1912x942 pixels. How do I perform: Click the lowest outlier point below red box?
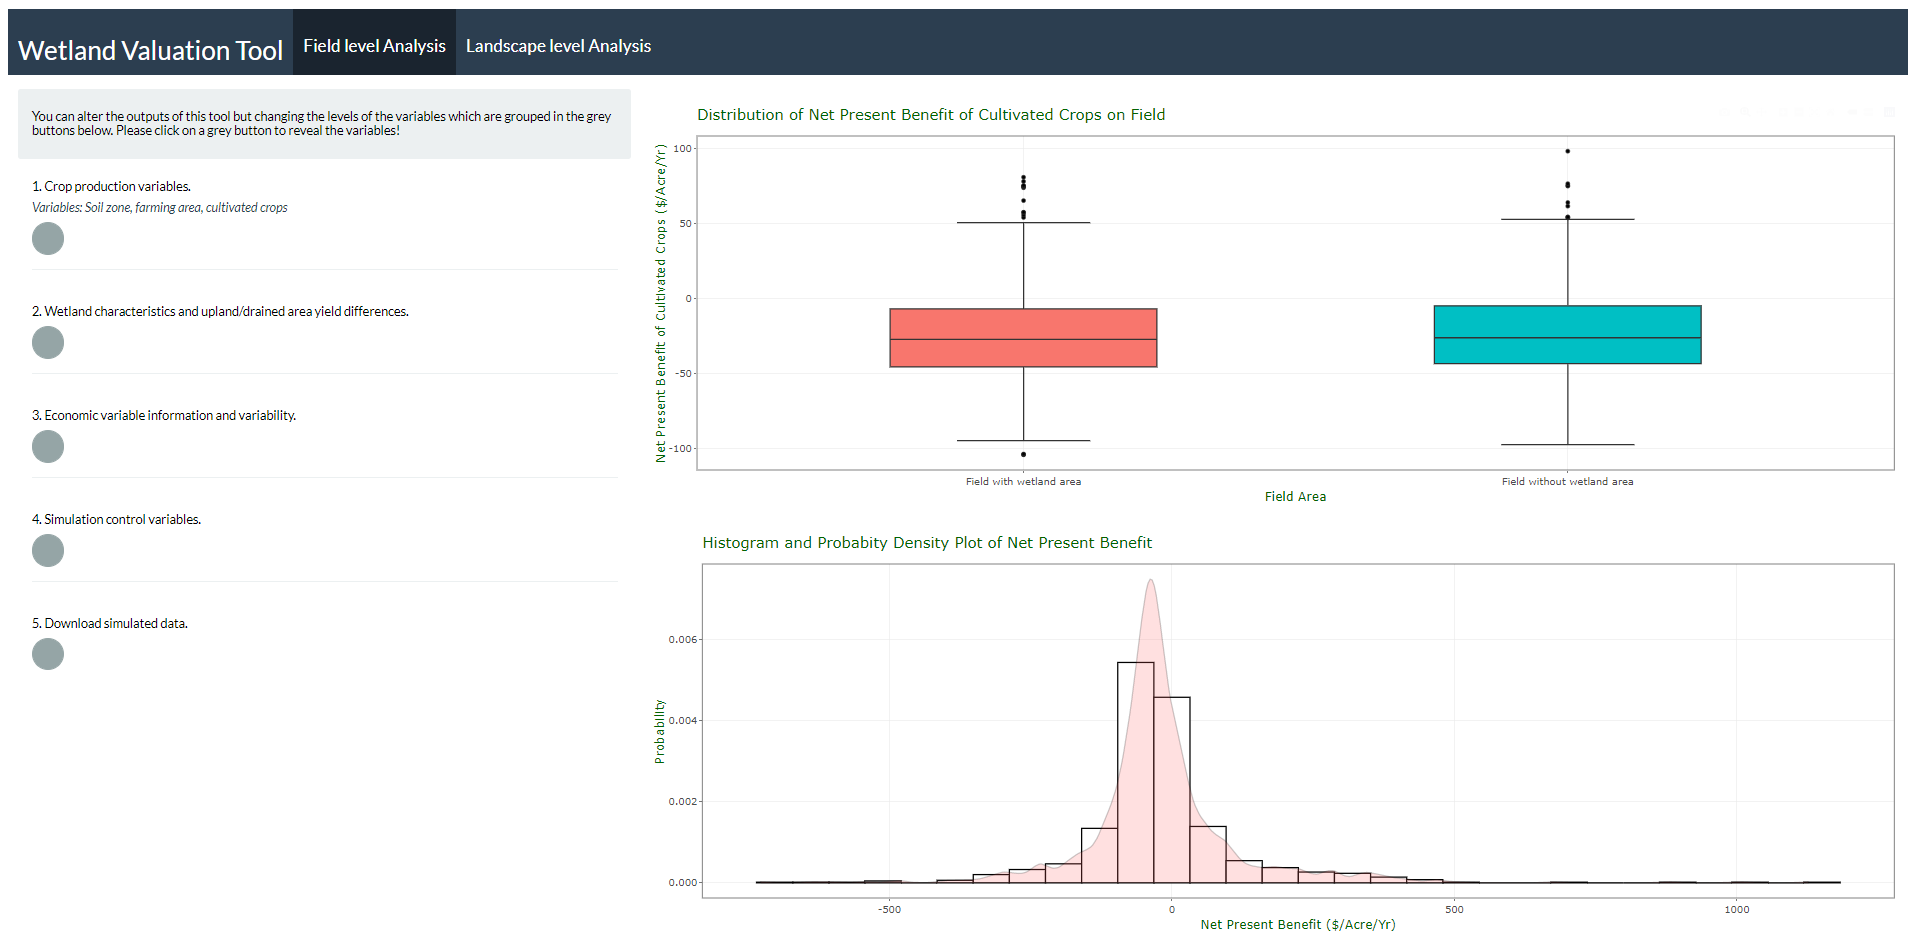(1023, 455)
